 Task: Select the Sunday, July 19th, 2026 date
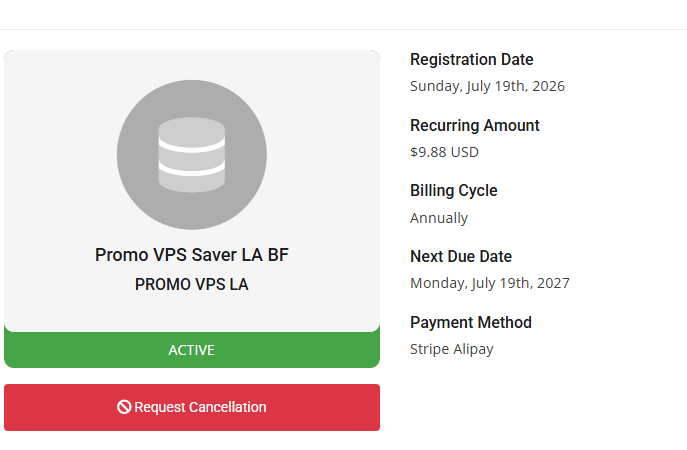(487, 86)
